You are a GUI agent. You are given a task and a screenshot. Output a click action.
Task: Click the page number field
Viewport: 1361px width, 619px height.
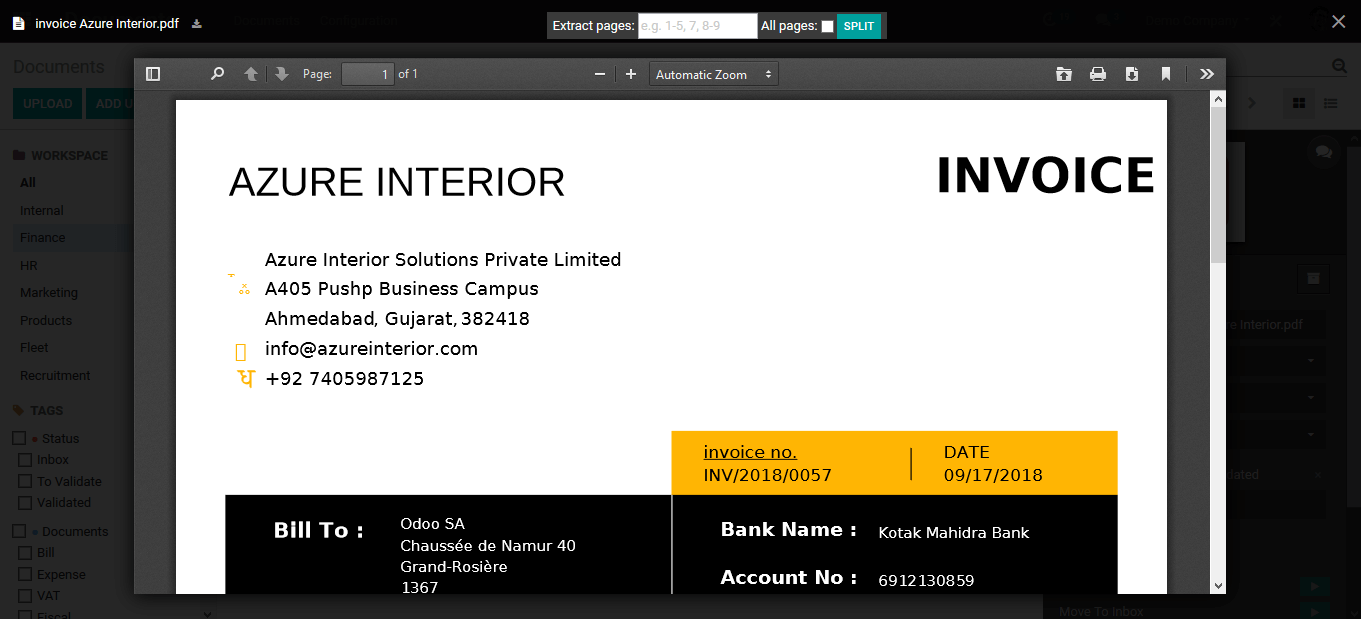367,74
